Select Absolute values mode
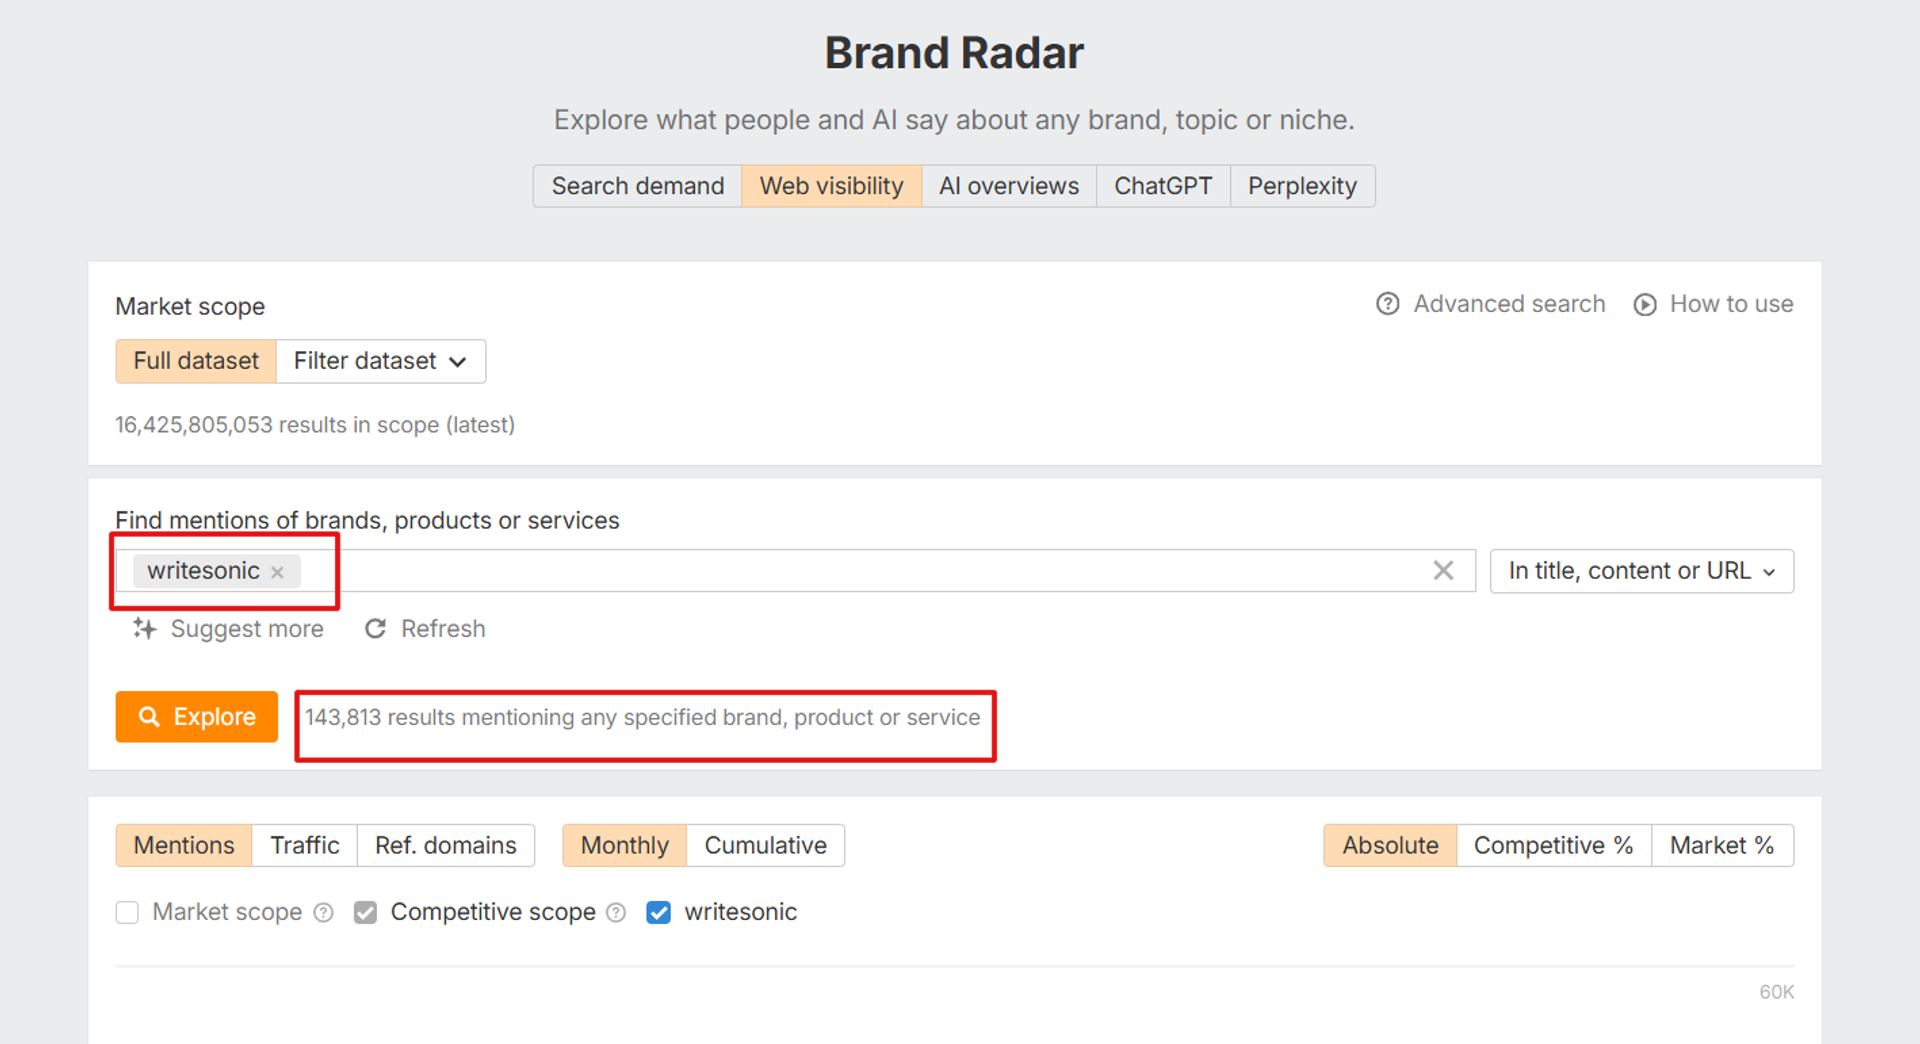The height and width of the screenshot is (1044, 1920). (x=1390, y=845)
